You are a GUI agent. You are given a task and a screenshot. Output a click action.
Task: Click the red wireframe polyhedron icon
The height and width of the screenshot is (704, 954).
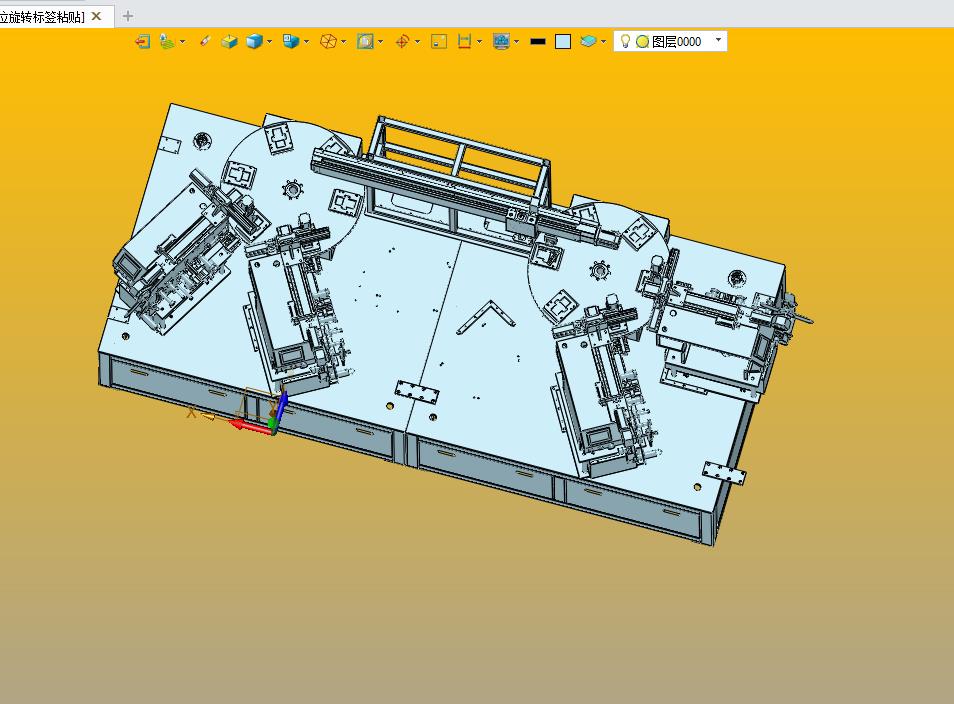(x=329, y=41)
